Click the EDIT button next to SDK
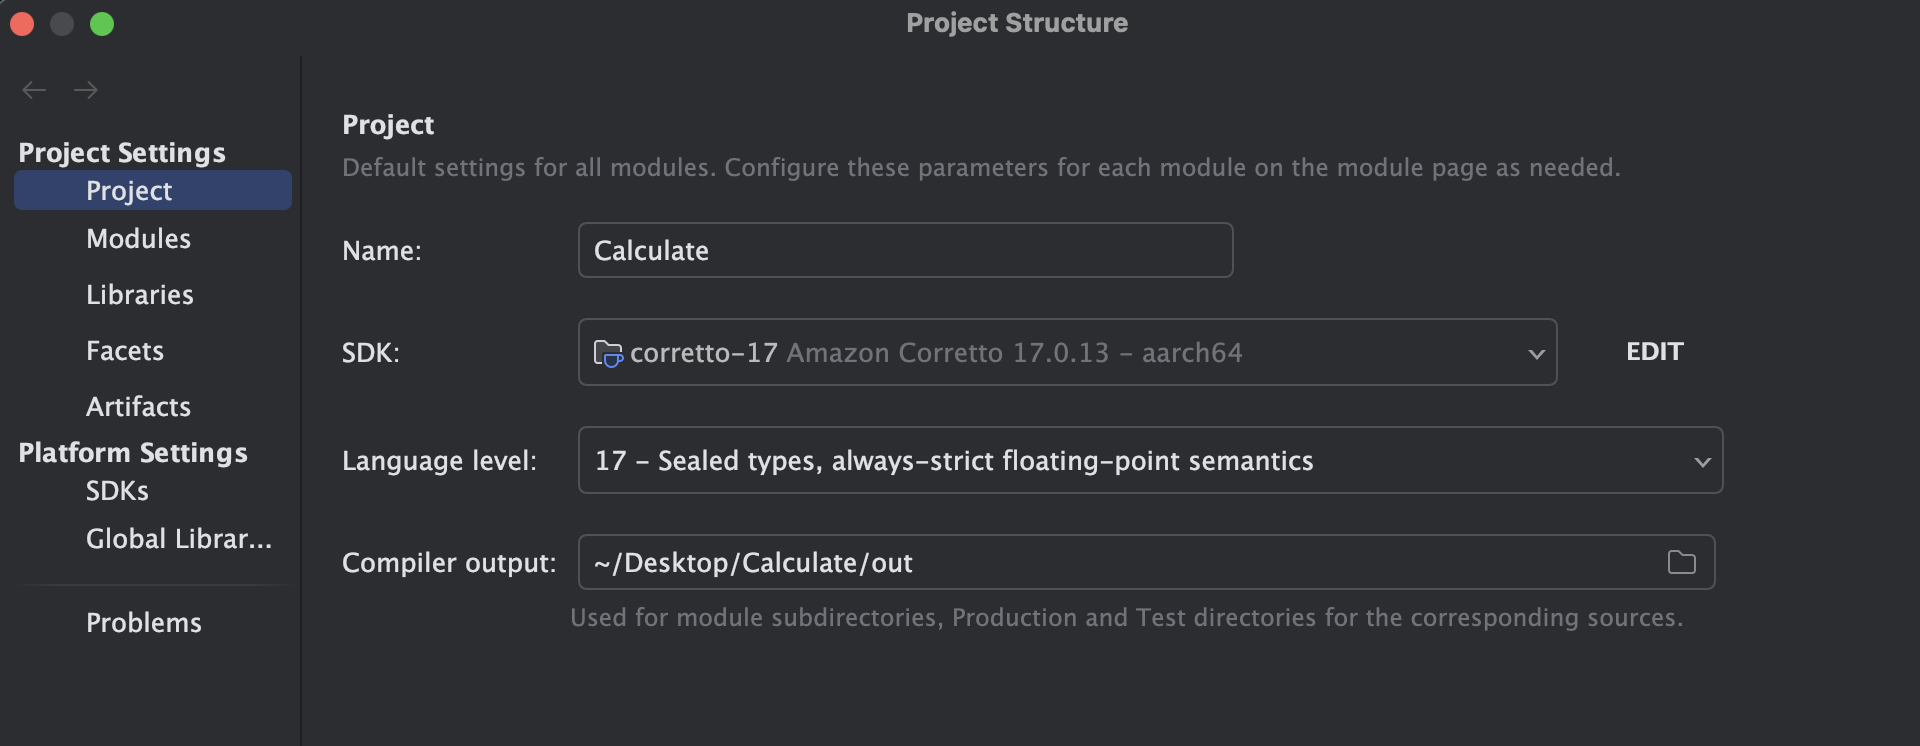 [1654, 352]
